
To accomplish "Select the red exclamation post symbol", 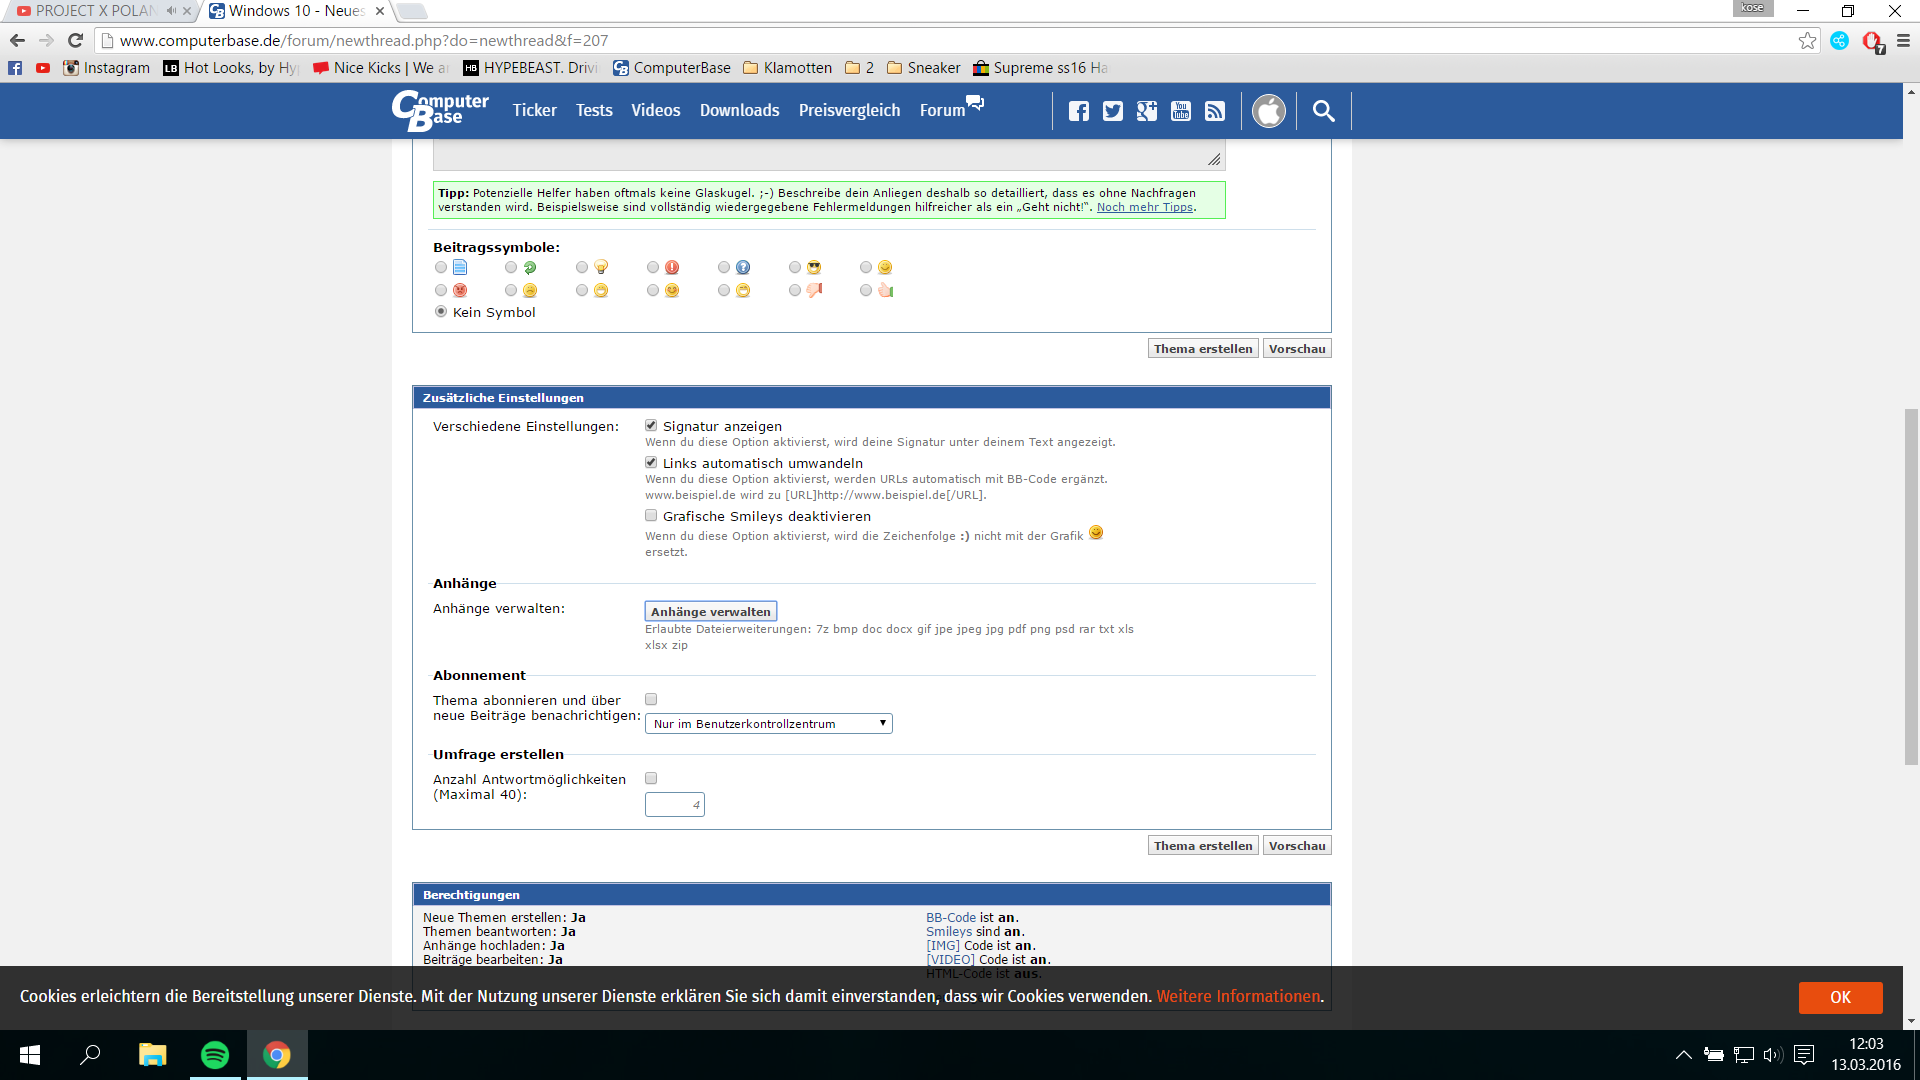I will [x=653, y=267].
